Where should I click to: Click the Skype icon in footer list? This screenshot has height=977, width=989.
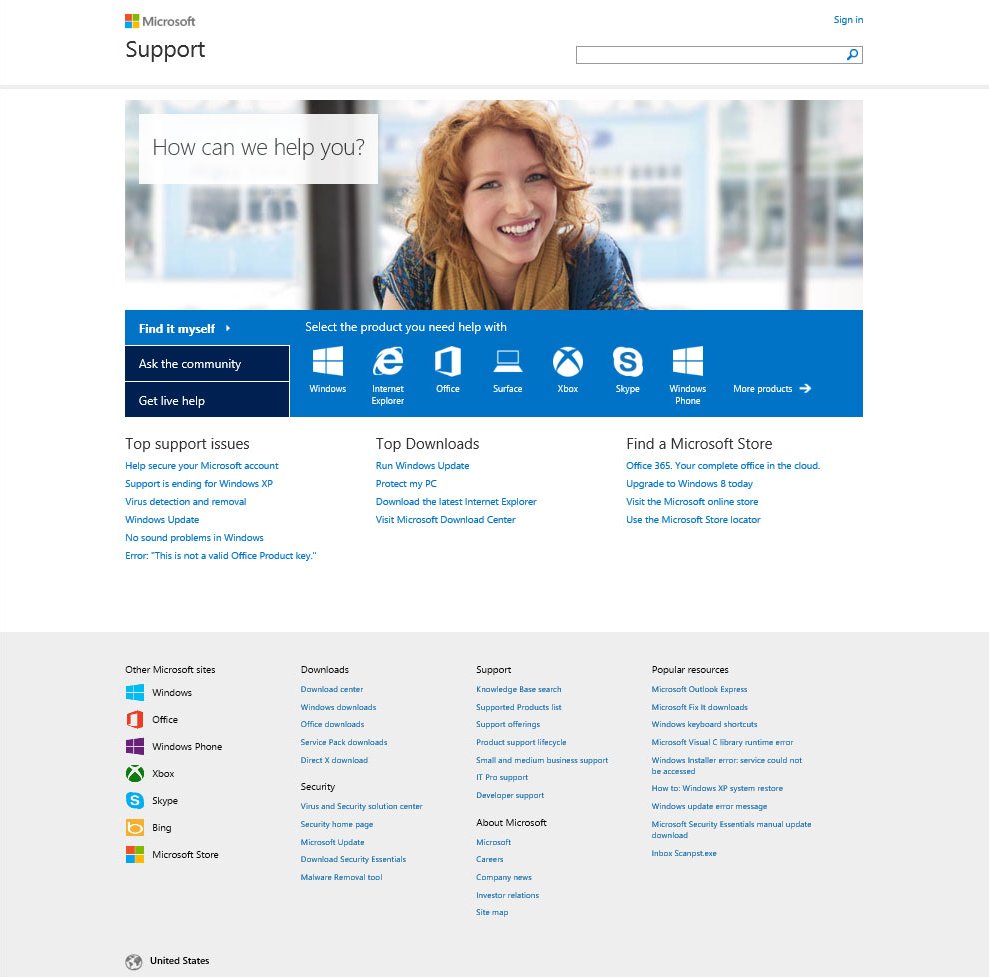point(135,800)
